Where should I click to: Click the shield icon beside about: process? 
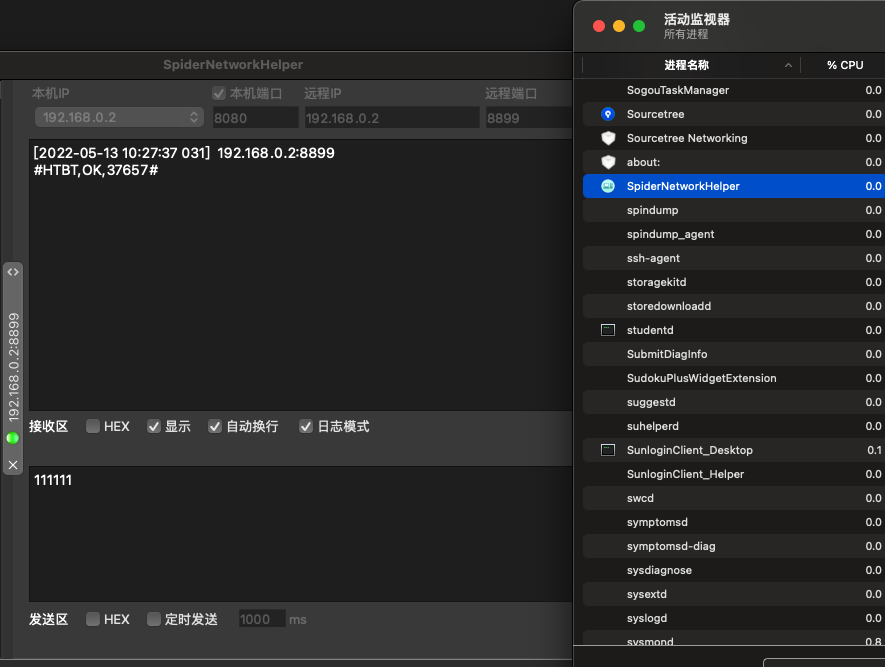pyautogui.click(x=608, y=162)
